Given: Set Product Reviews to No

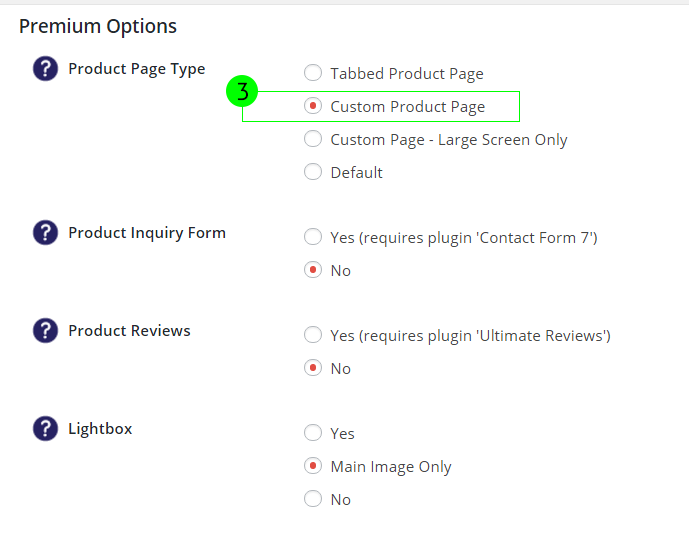Looking at the screenshot, I should pyautogui.click(x=313, y=367).
